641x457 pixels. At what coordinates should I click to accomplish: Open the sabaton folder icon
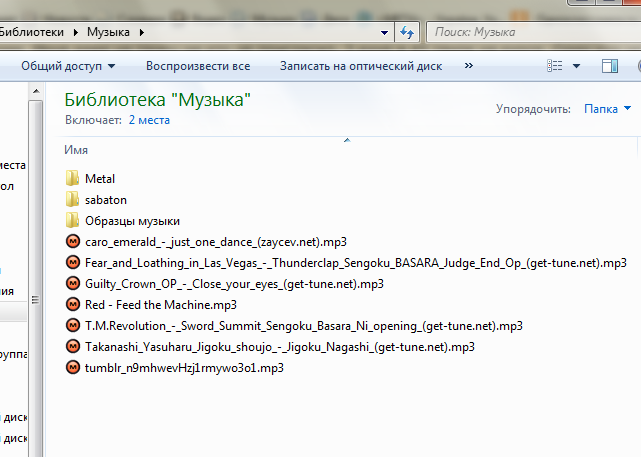(x=72, y=199)
